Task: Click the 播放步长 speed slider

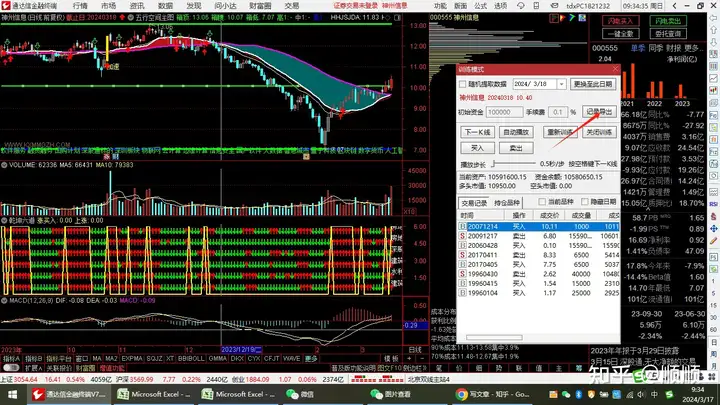Action: tap(513, 163)
